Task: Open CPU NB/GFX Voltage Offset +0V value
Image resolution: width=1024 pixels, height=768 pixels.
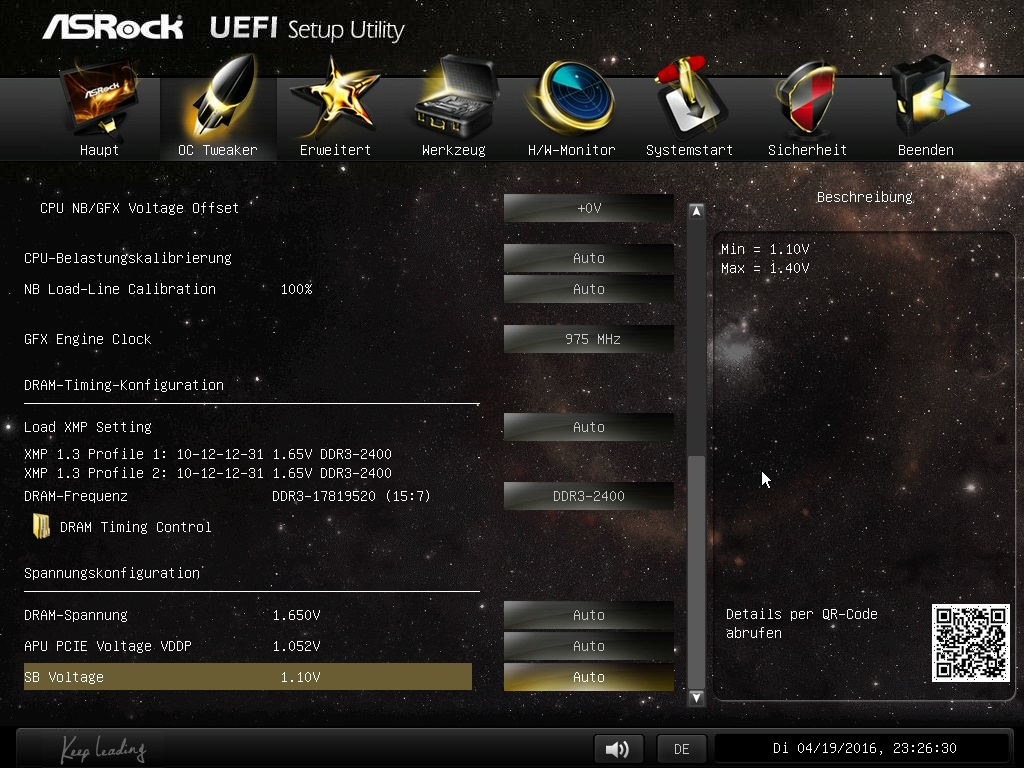Action: [x=588, y=208]
